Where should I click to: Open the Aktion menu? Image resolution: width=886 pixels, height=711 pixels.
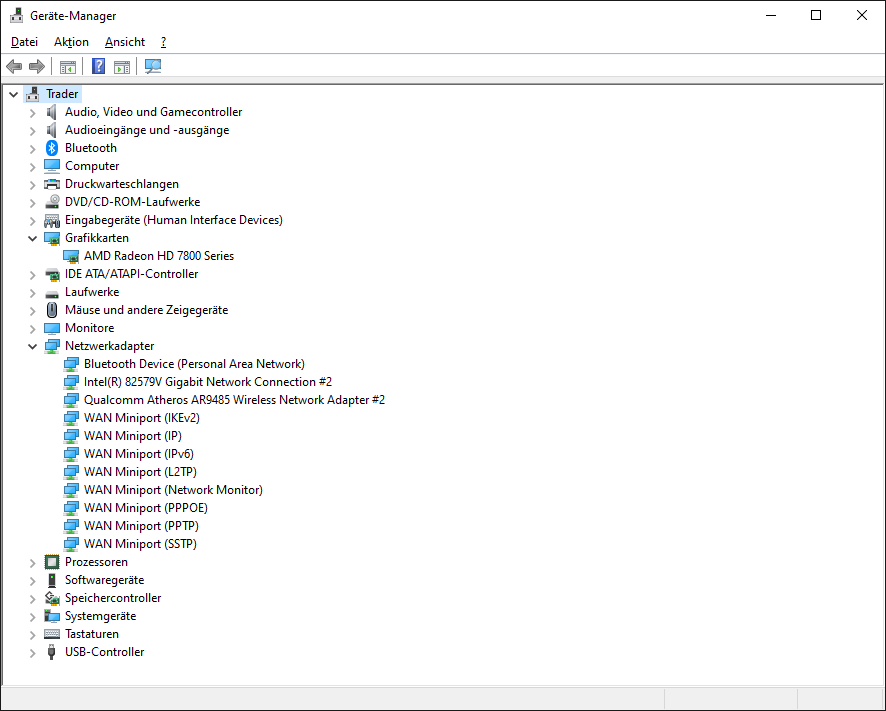(x=71, y=42)
